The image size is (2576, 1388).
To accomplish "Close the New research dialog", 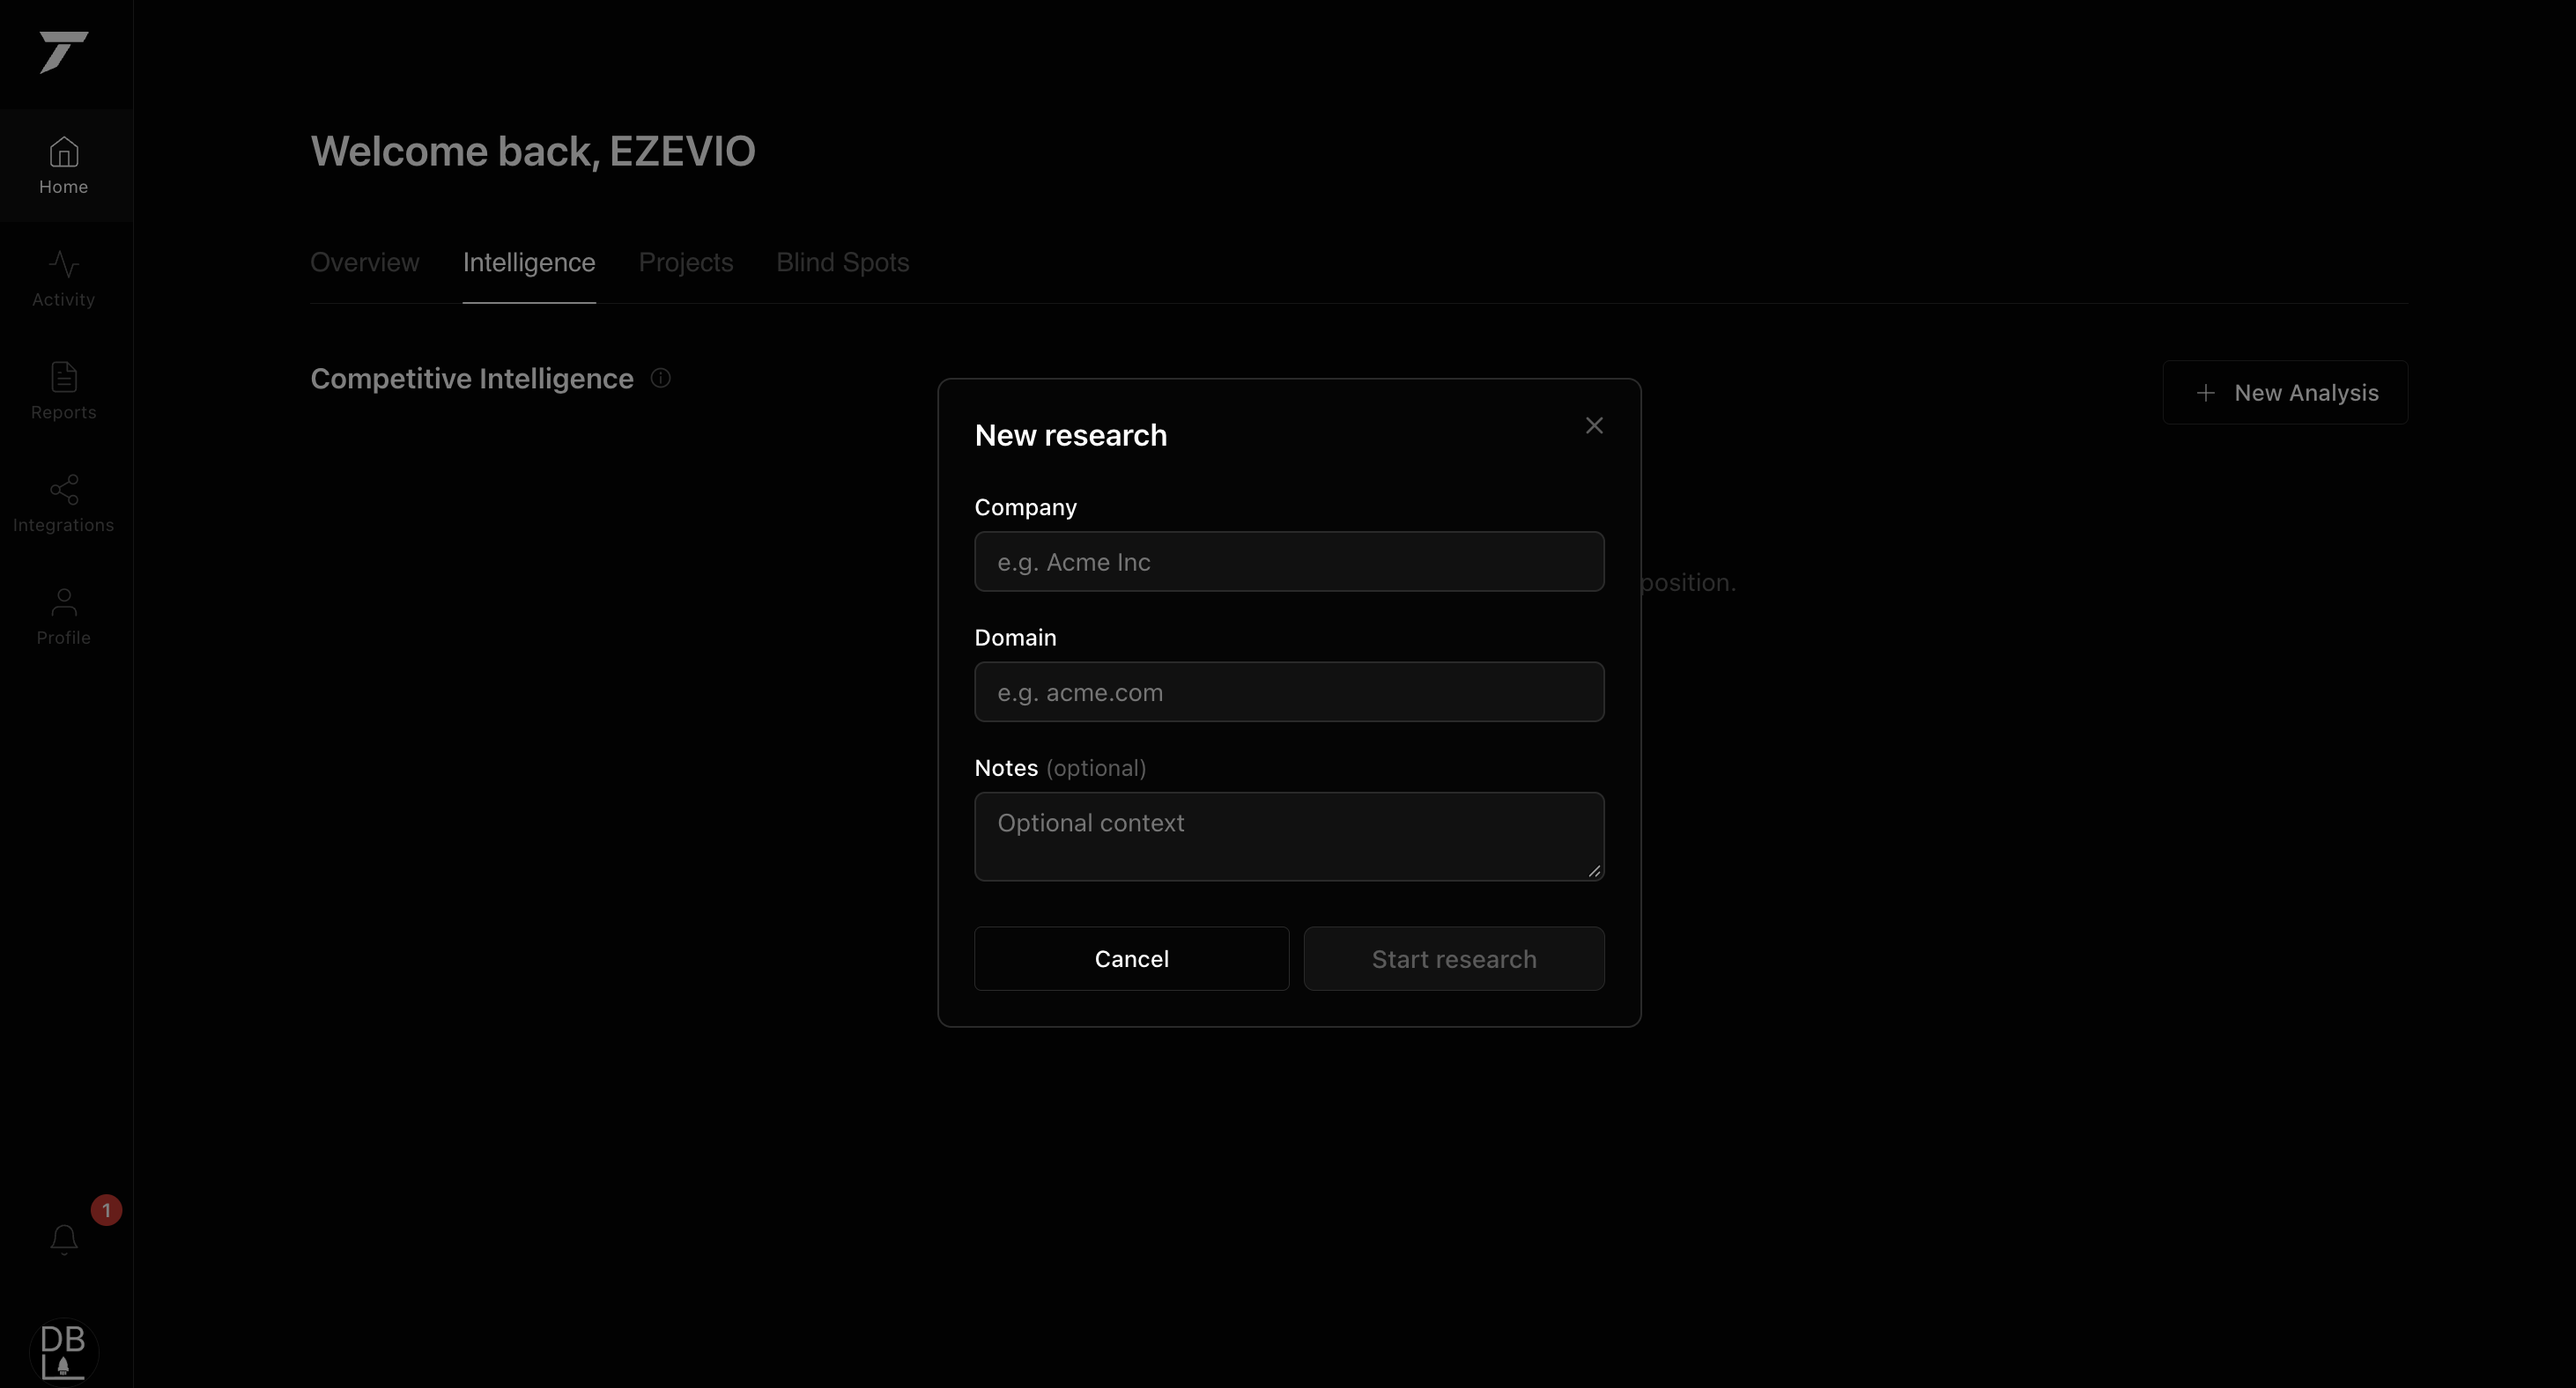I will pos(1594,425).
